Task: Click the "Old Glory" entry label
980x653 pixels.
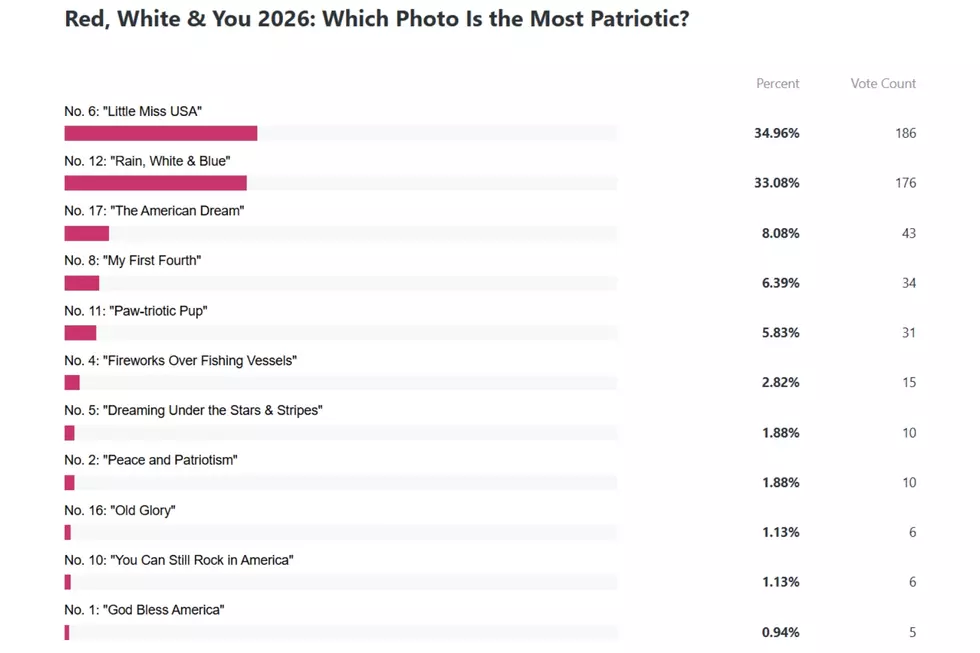Action: (x=120, y=511)
